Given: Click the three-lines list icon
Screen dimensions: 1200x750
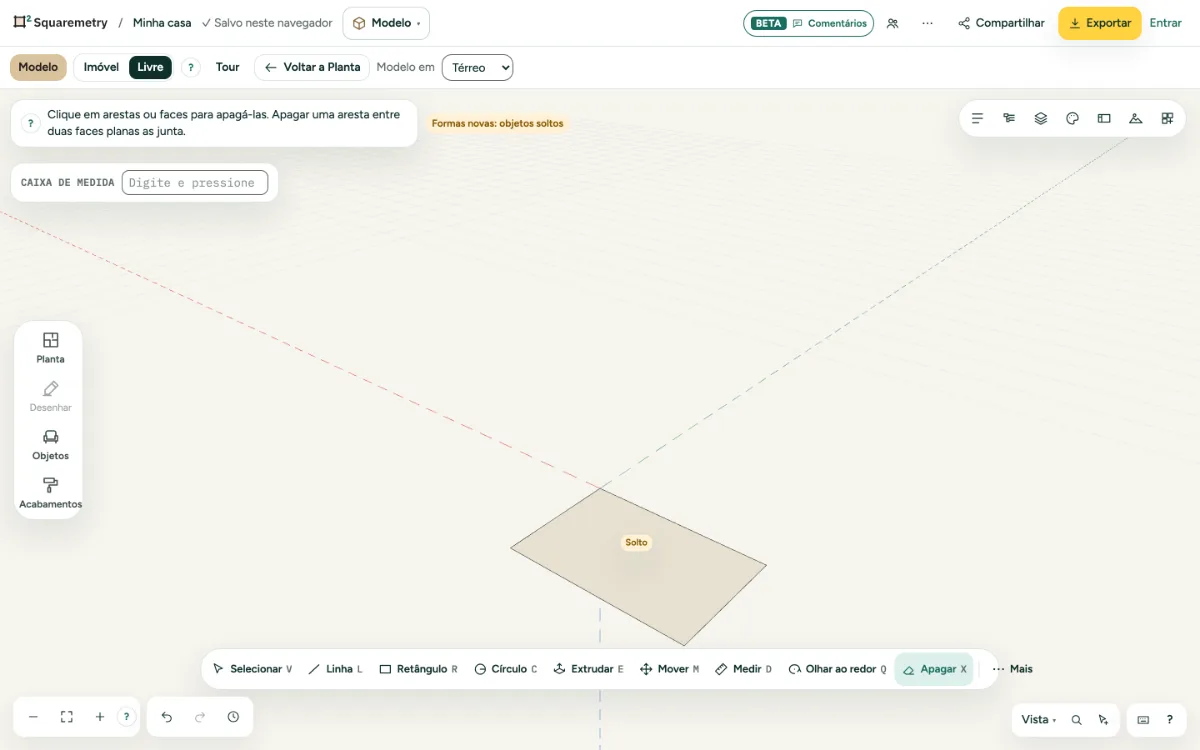Looking at the screenshot, I should pos(978,118).
